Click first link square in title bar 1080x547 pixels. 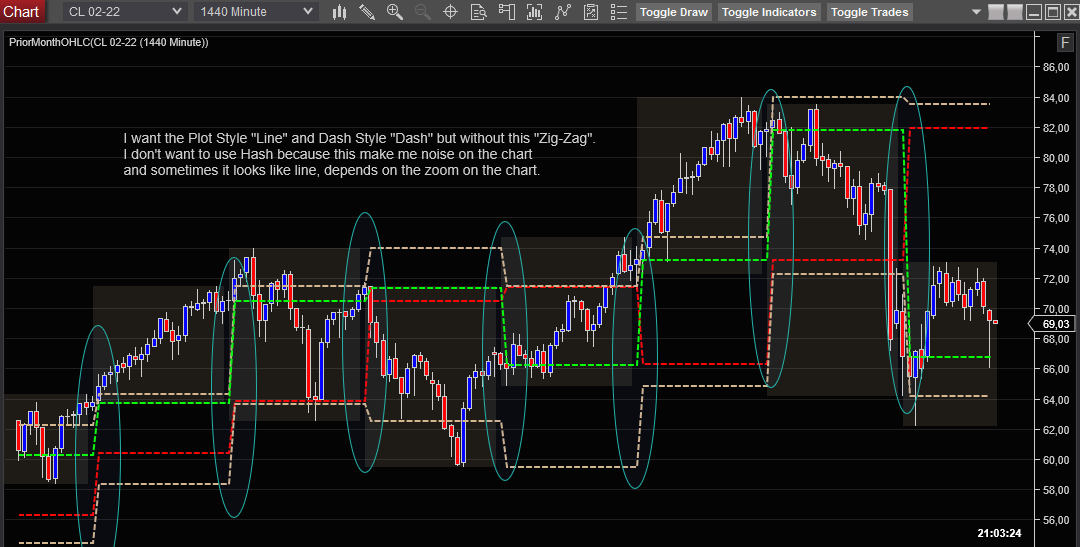click(x=995, y=12)
